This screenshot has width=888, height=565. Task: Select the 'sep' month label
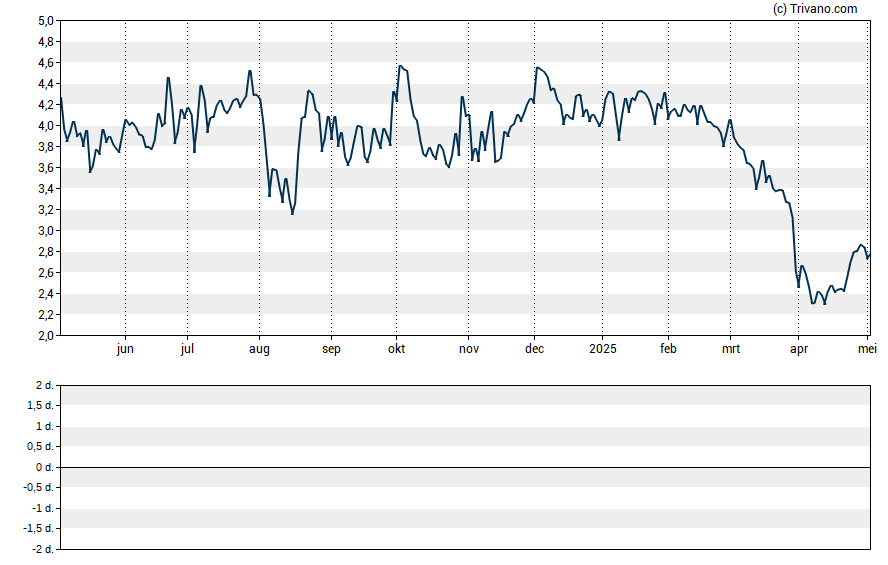click(331, 349)
